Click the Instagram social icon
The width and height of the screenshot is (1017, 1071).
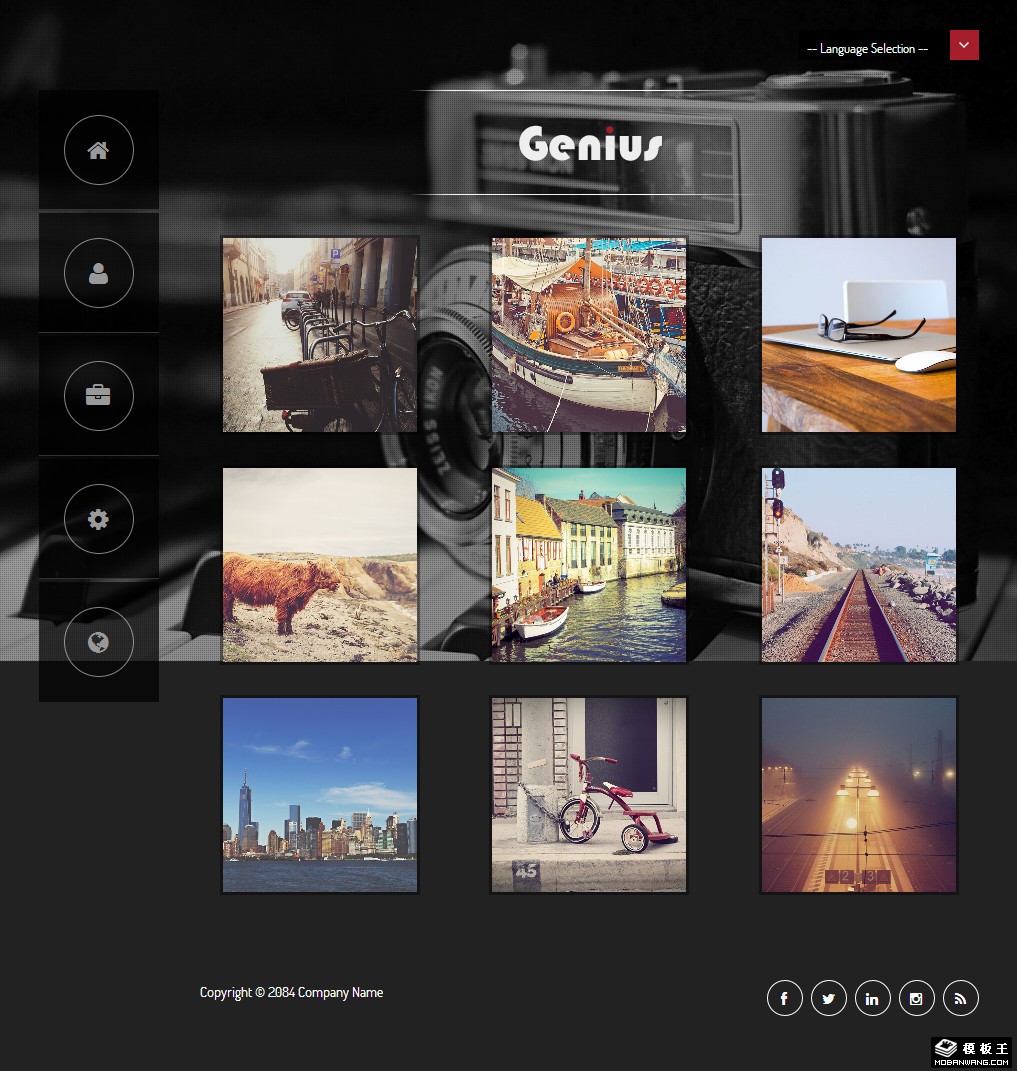916,998
